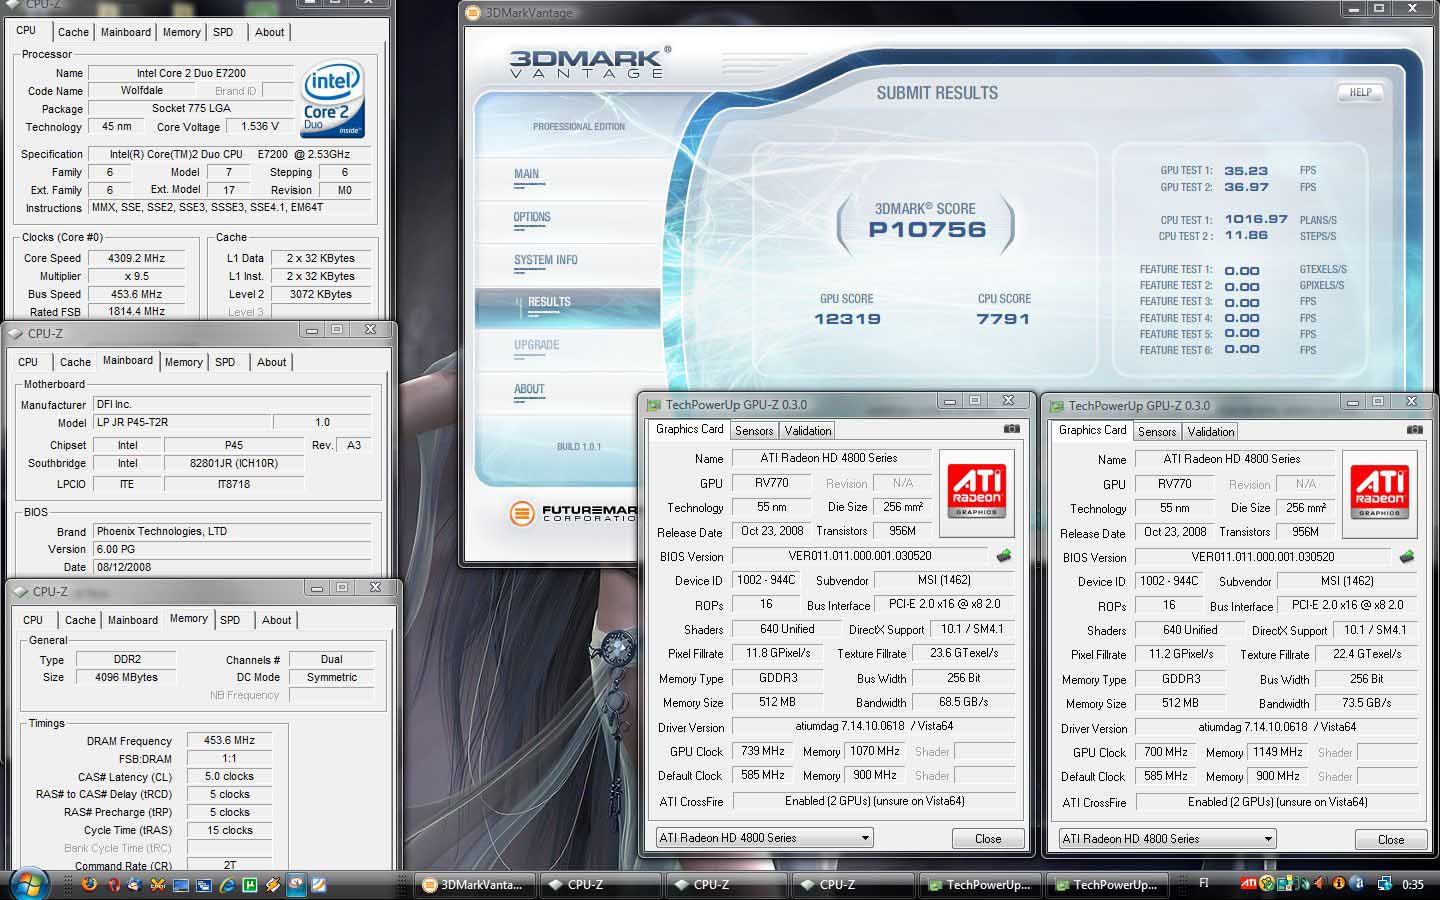Click the 3DMark Vantage title bar icon
The height and width of the screenshot is (900, 1440).
tap(474, 12)
